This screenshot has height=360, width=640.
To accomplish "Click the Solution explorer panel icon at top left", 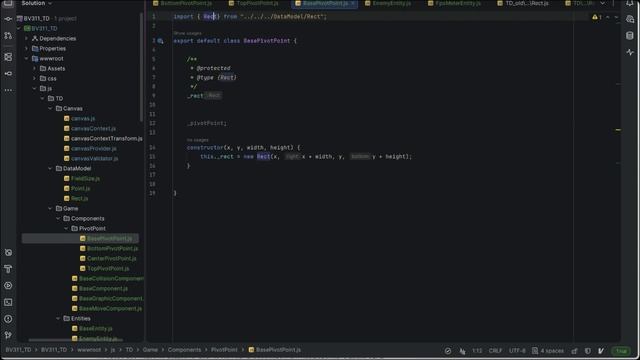I will pos(8,3).
